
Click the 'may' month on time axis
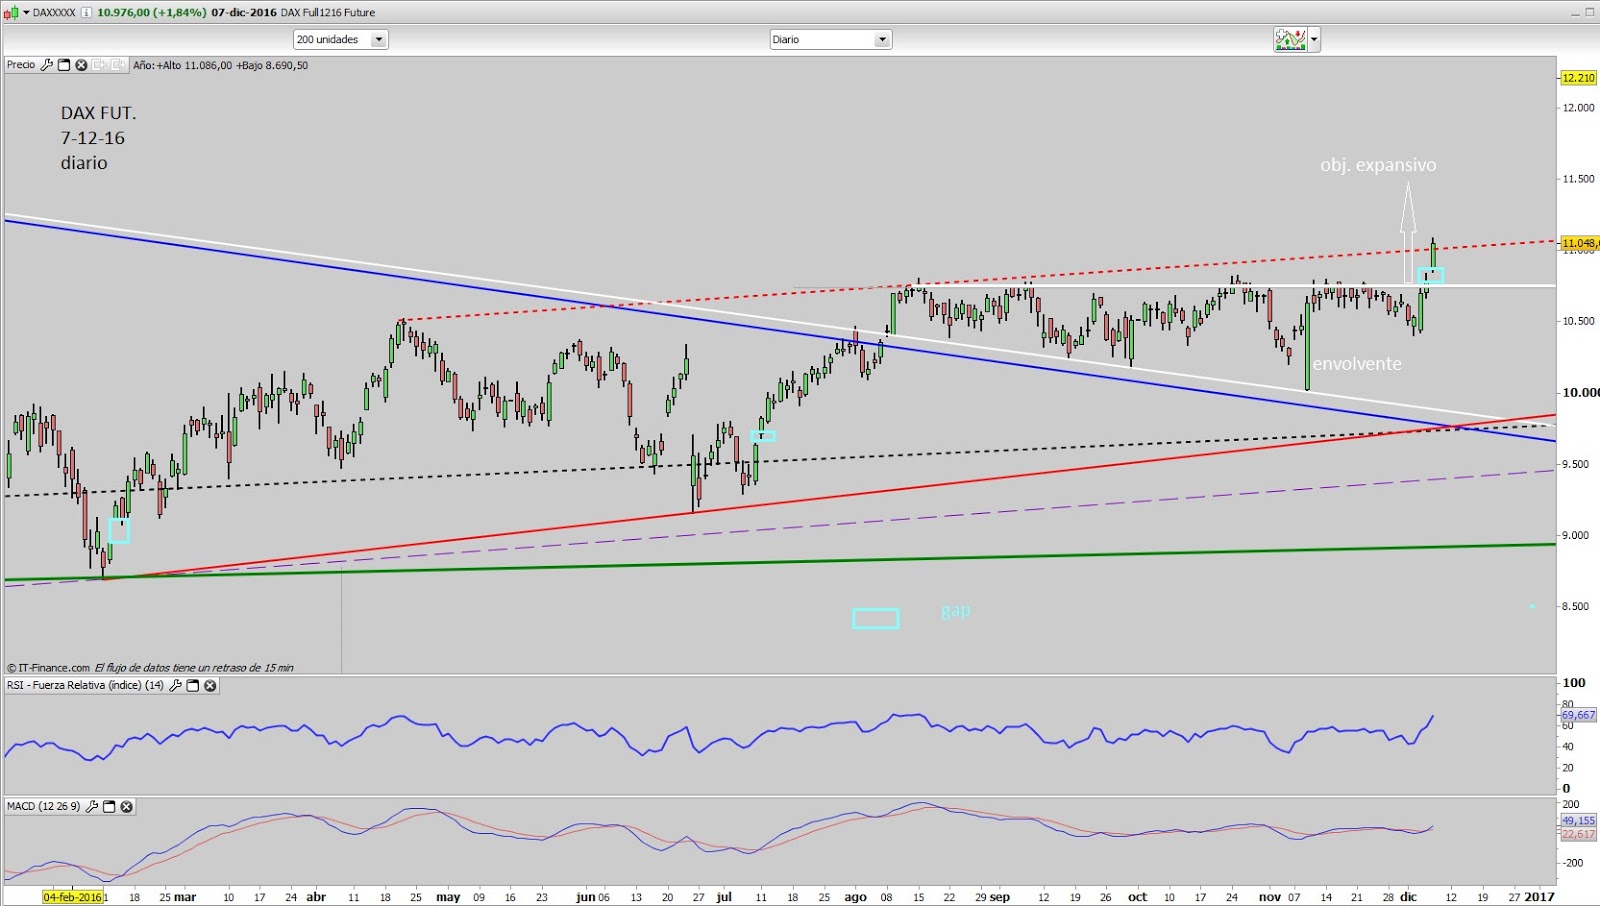click(x=448, y=897)
